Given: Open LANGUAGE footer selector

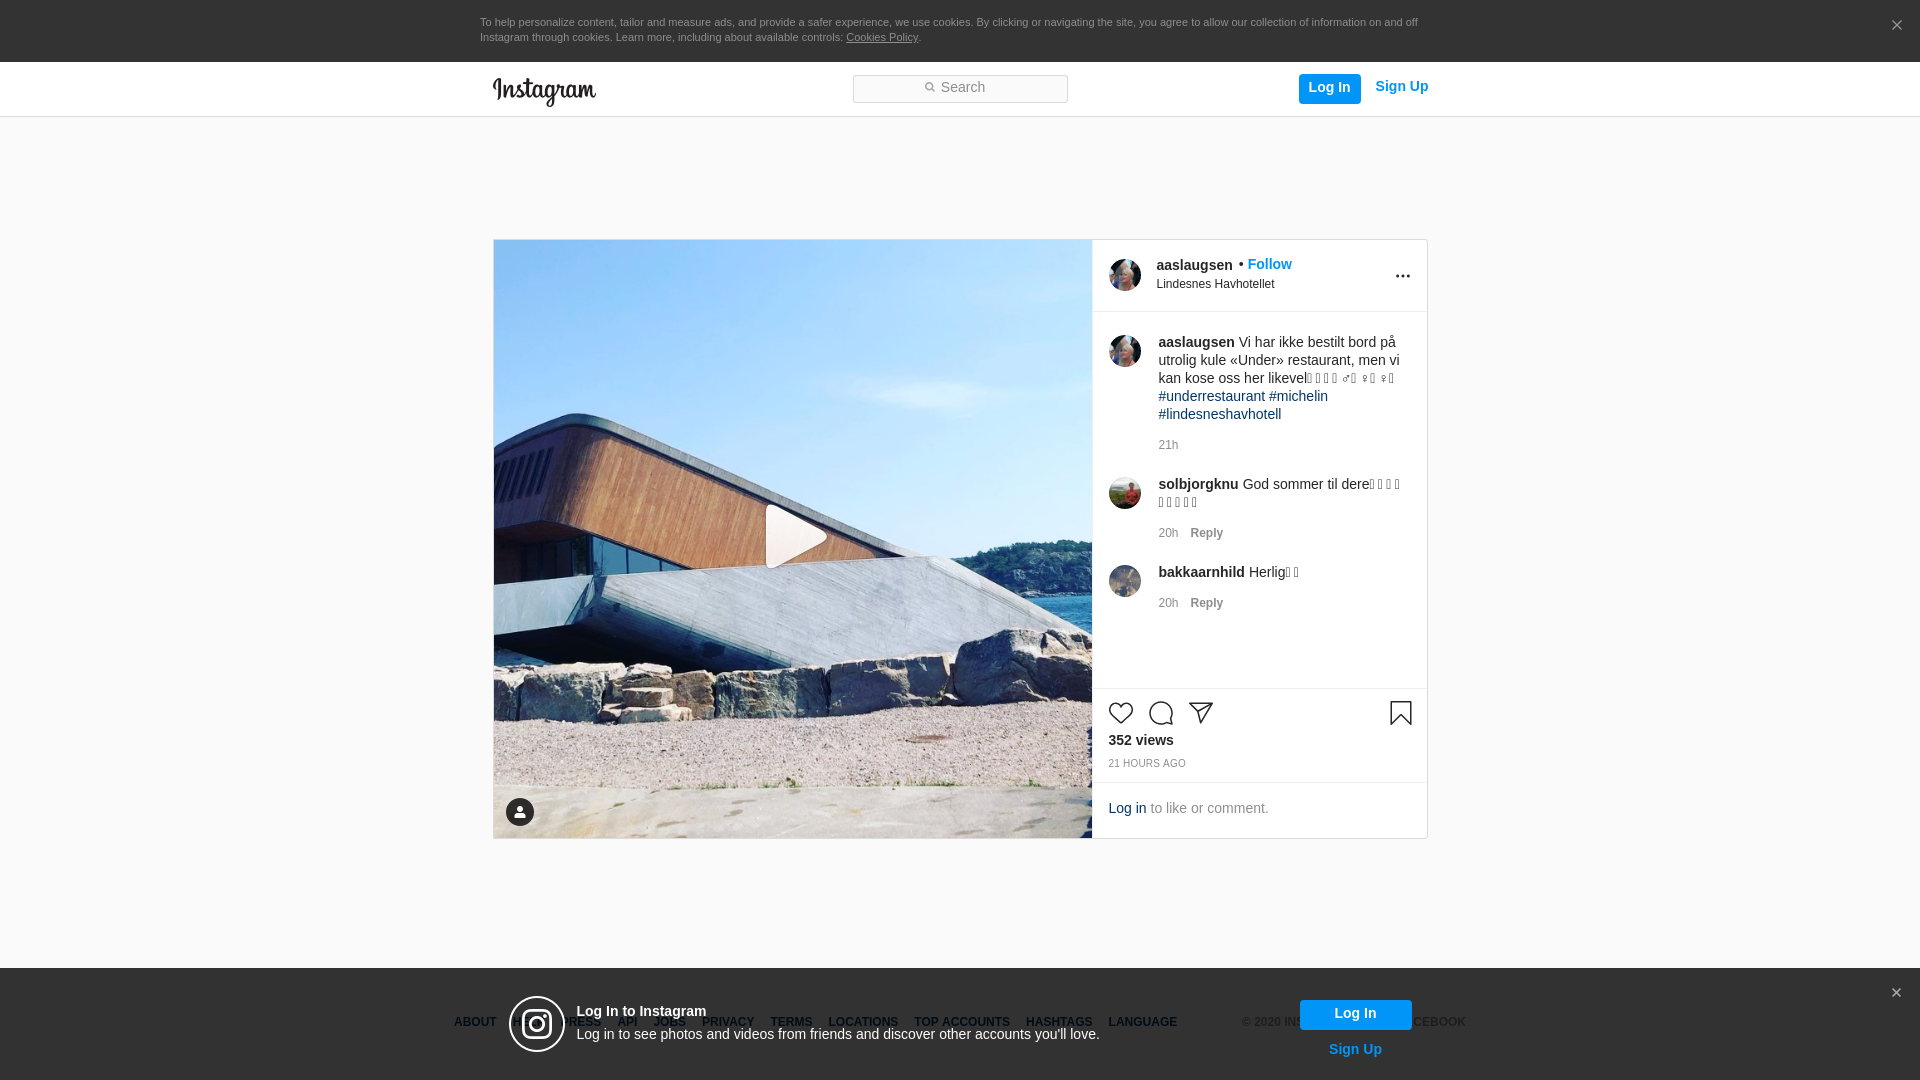Looking at the screenshot, I should (1143, 1022).
